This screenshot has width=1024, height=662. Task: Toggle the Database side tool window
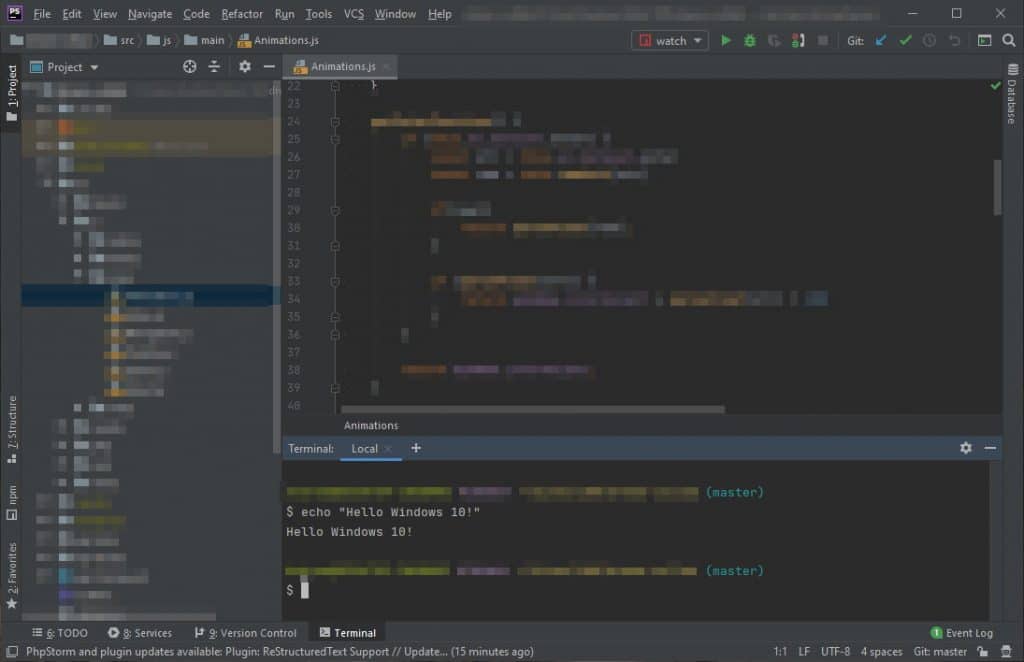pyautogui.click(x=1012, y=95)
